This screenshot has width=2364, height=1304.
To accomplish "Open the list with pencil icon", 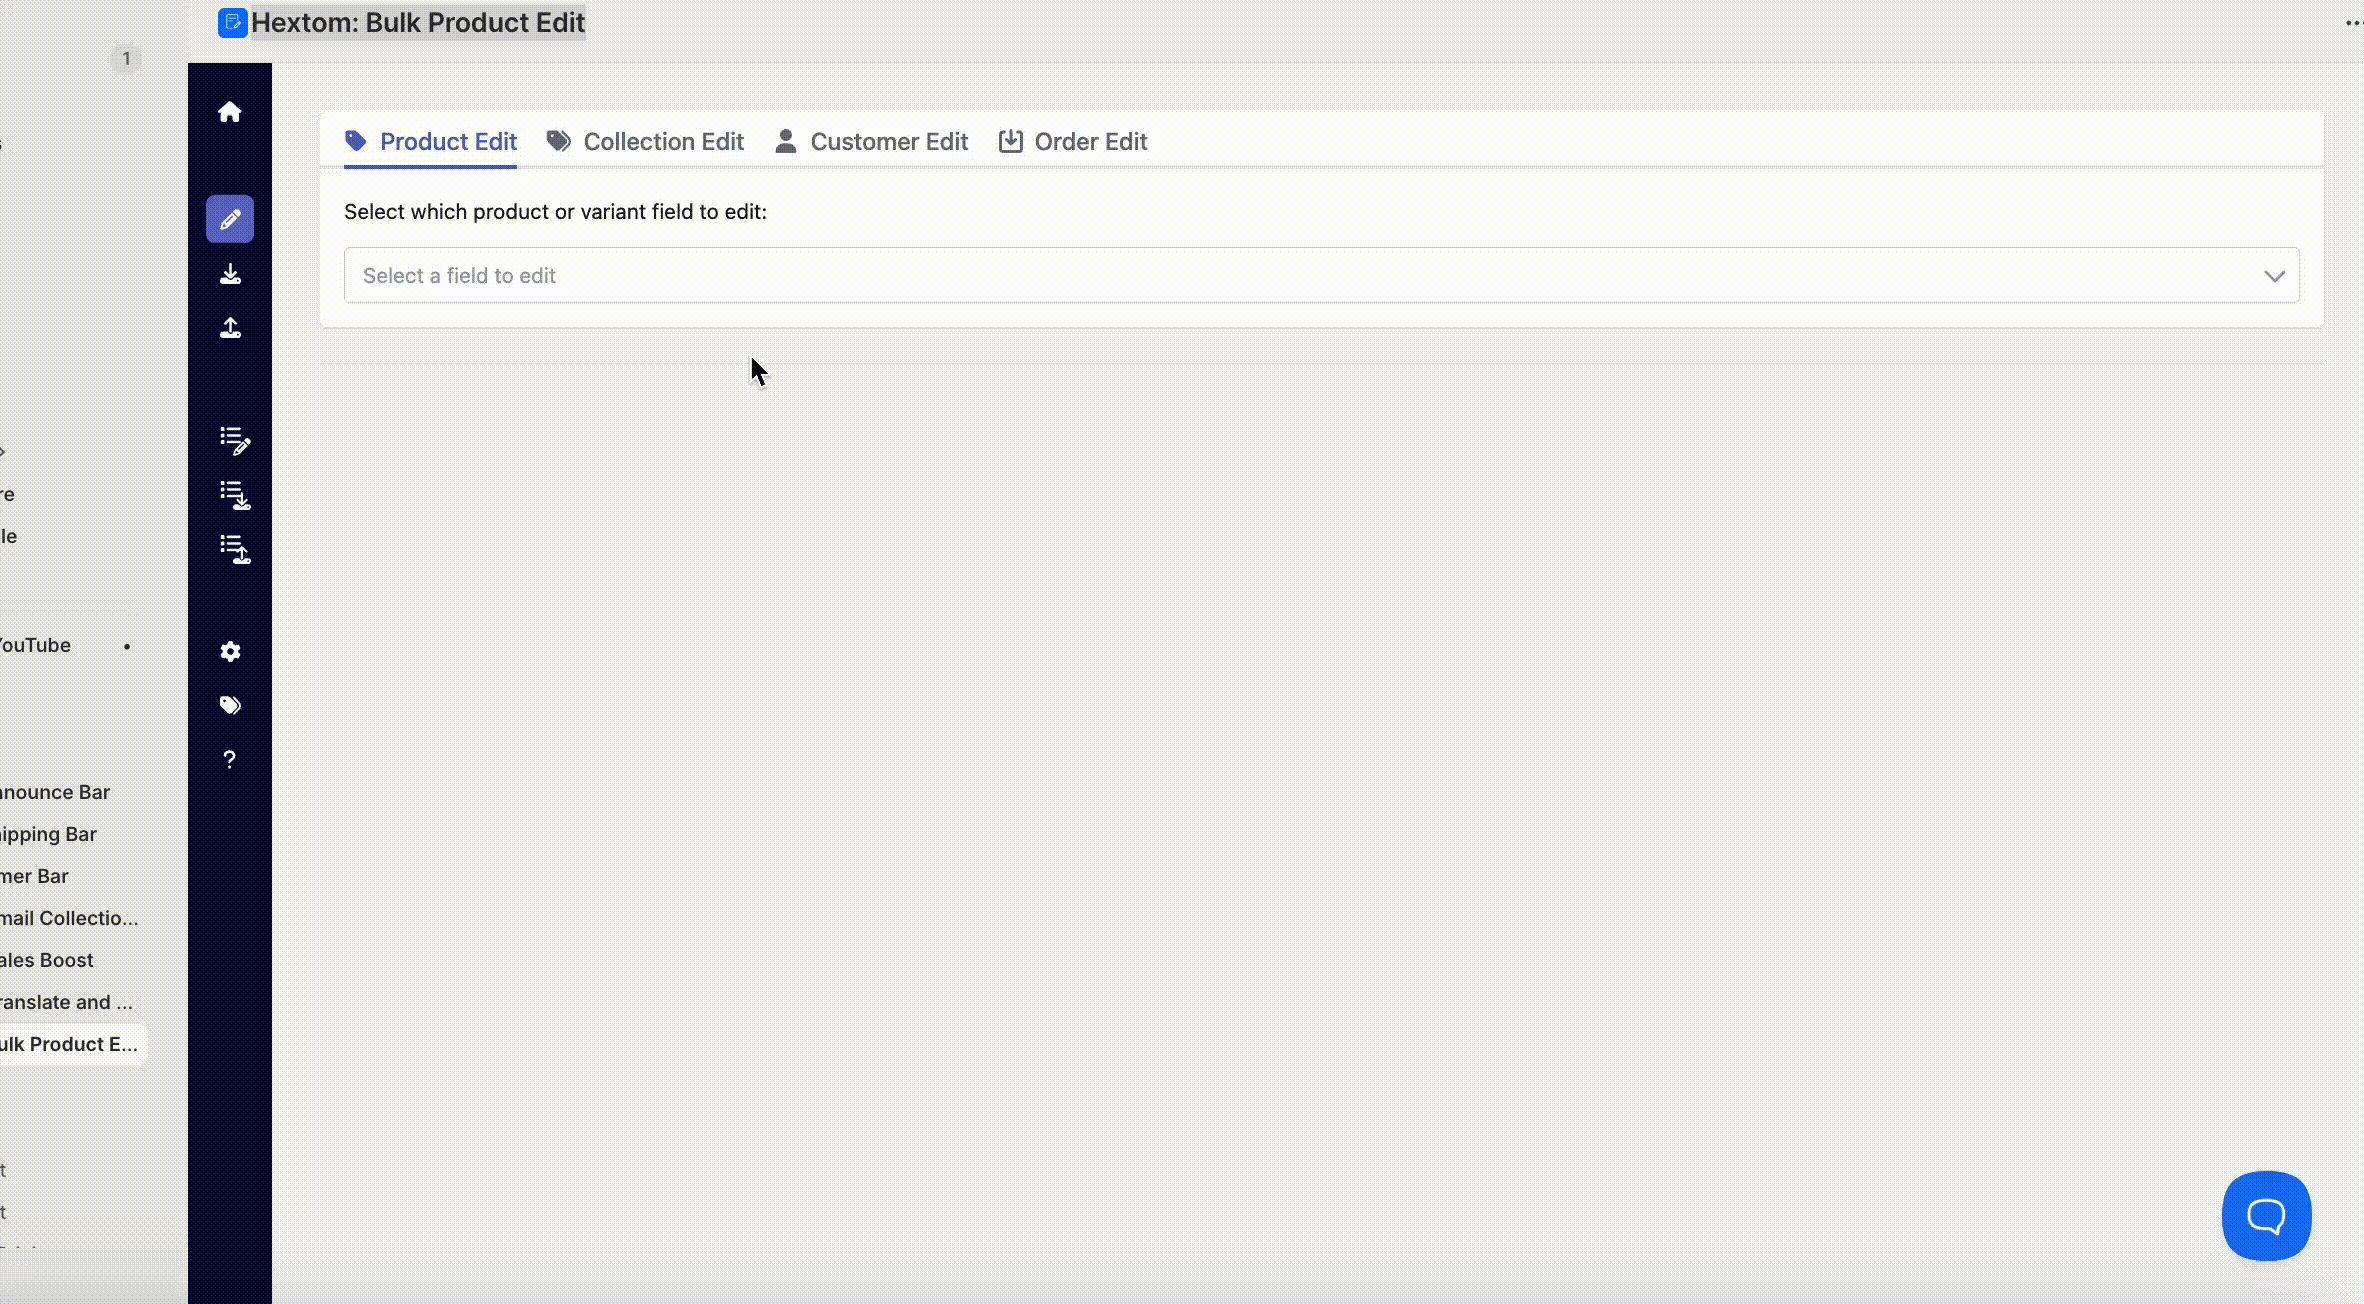I will [234, 441].
